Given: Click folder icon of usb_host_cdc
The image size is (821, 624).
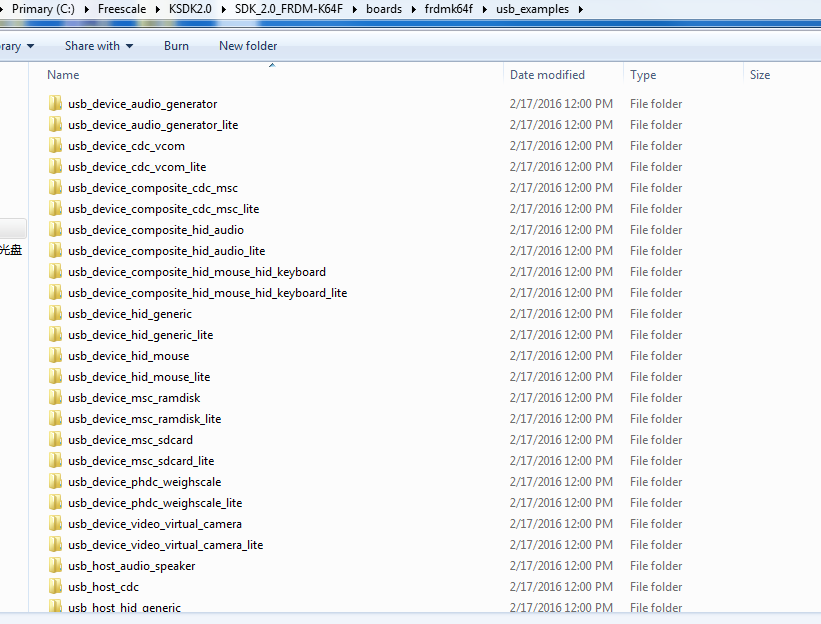Looking at the screenshot, I should (x=55, y=586).
